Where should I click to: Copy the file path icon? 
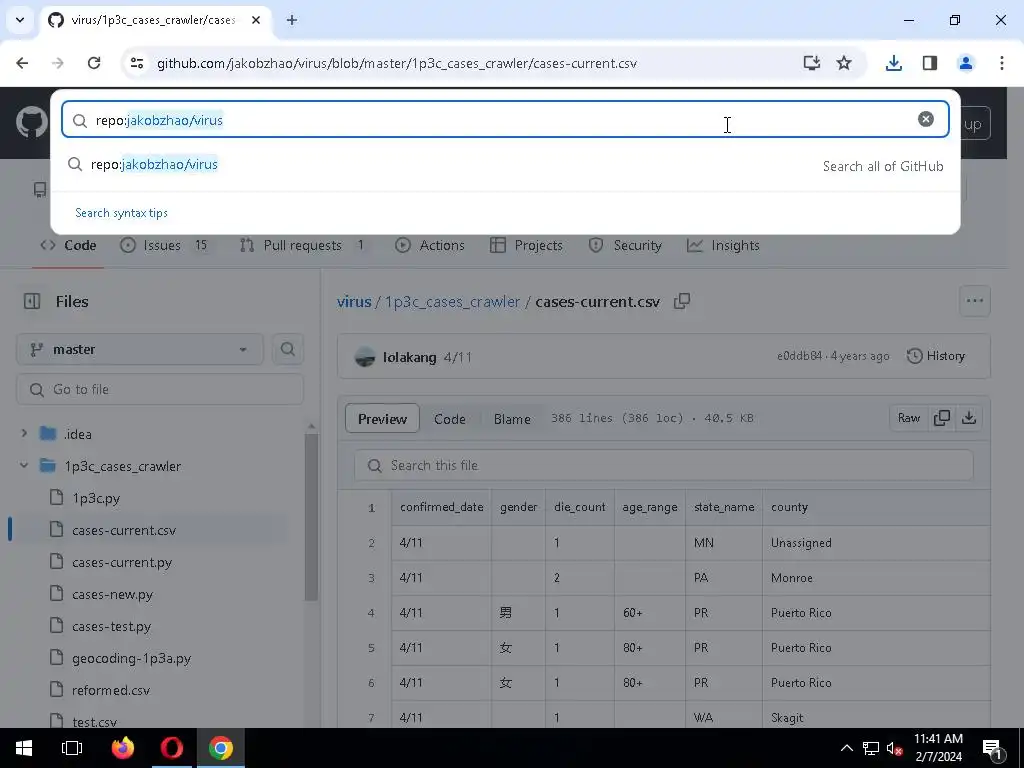pos(682,301)
